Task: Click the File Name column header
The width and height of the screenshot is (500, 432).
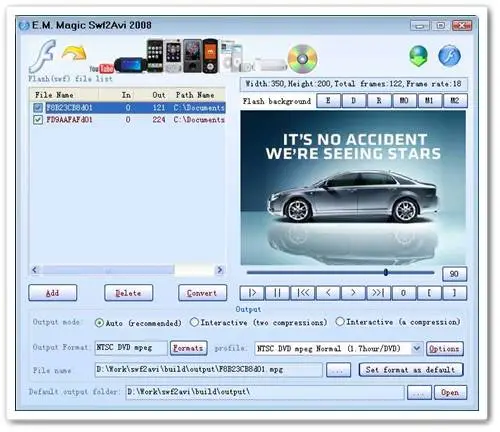Action: point(64,95)
